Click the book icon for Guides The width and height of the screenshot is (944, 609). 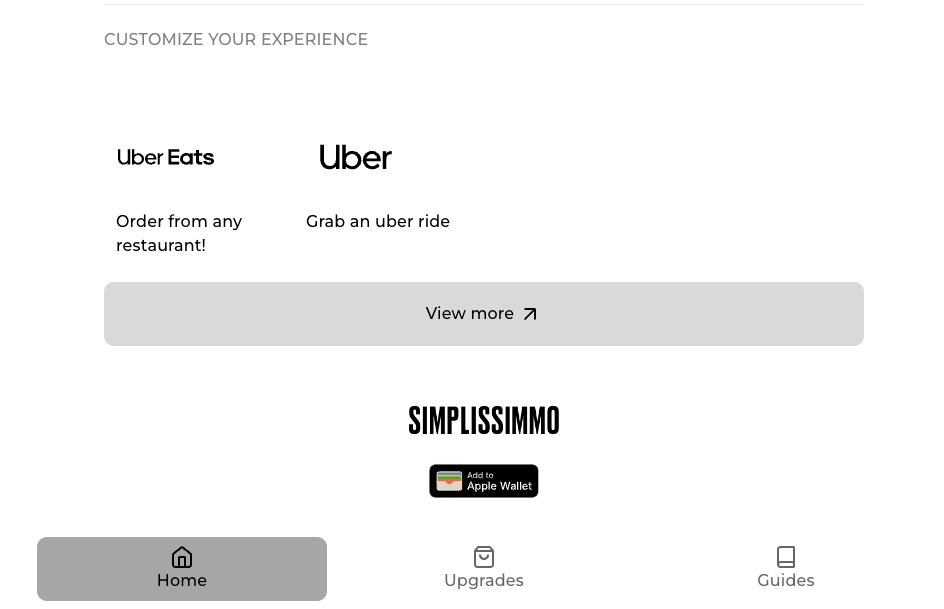786,557
